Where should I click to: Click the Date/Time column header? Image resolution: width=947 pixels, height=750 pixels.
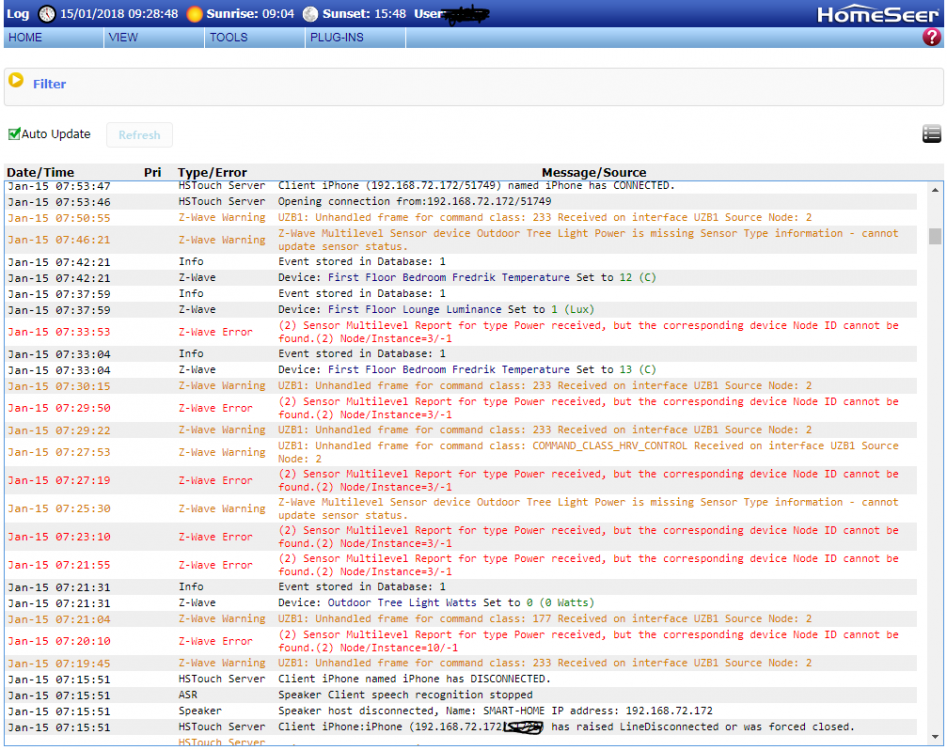(x=40, y=172)
